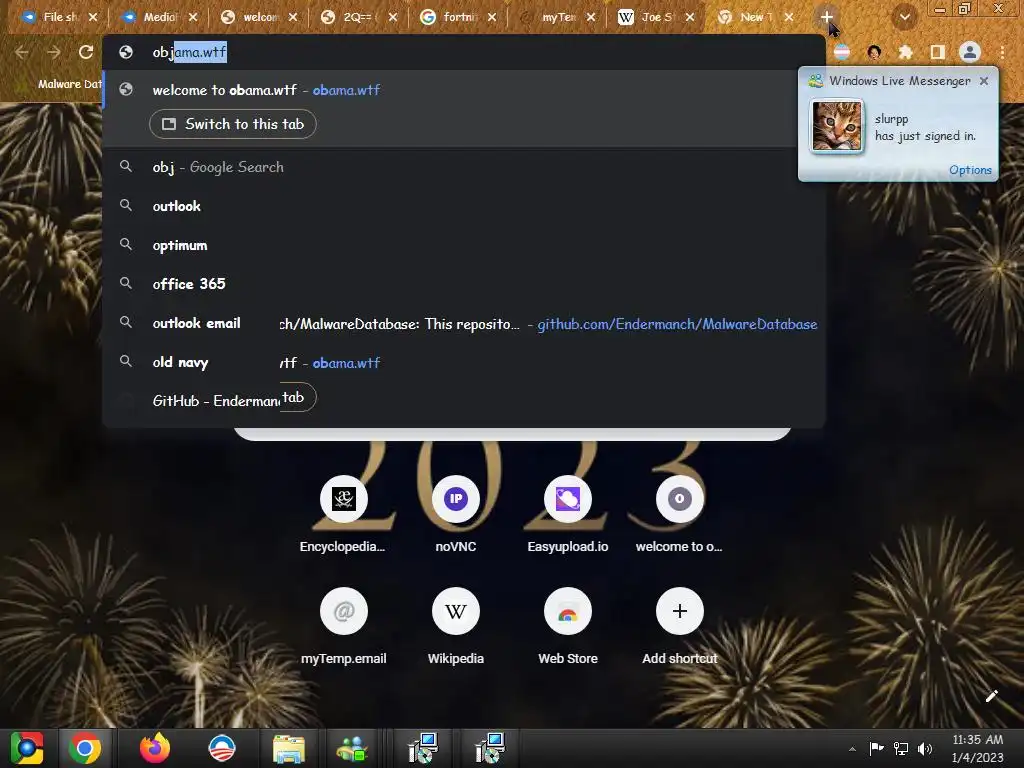1024x768 pixels.
Task: Open the Start button on taskbar
Action: (x=27, y=748)
